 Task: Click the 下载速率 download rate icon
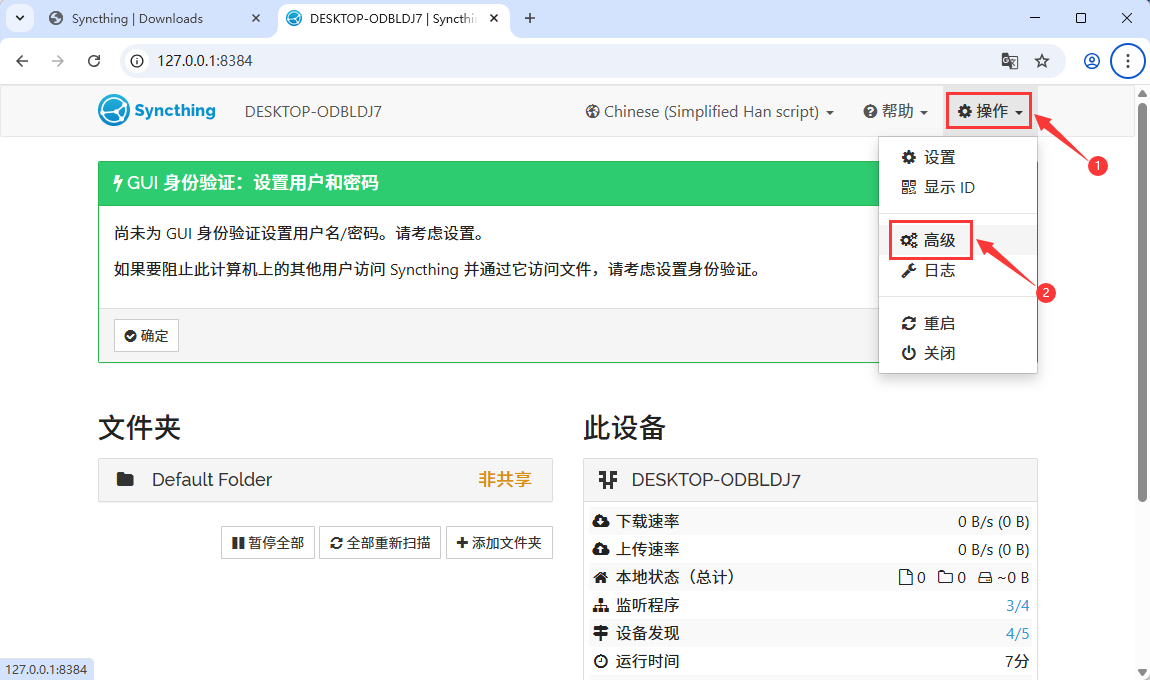[x=601, y=521]
